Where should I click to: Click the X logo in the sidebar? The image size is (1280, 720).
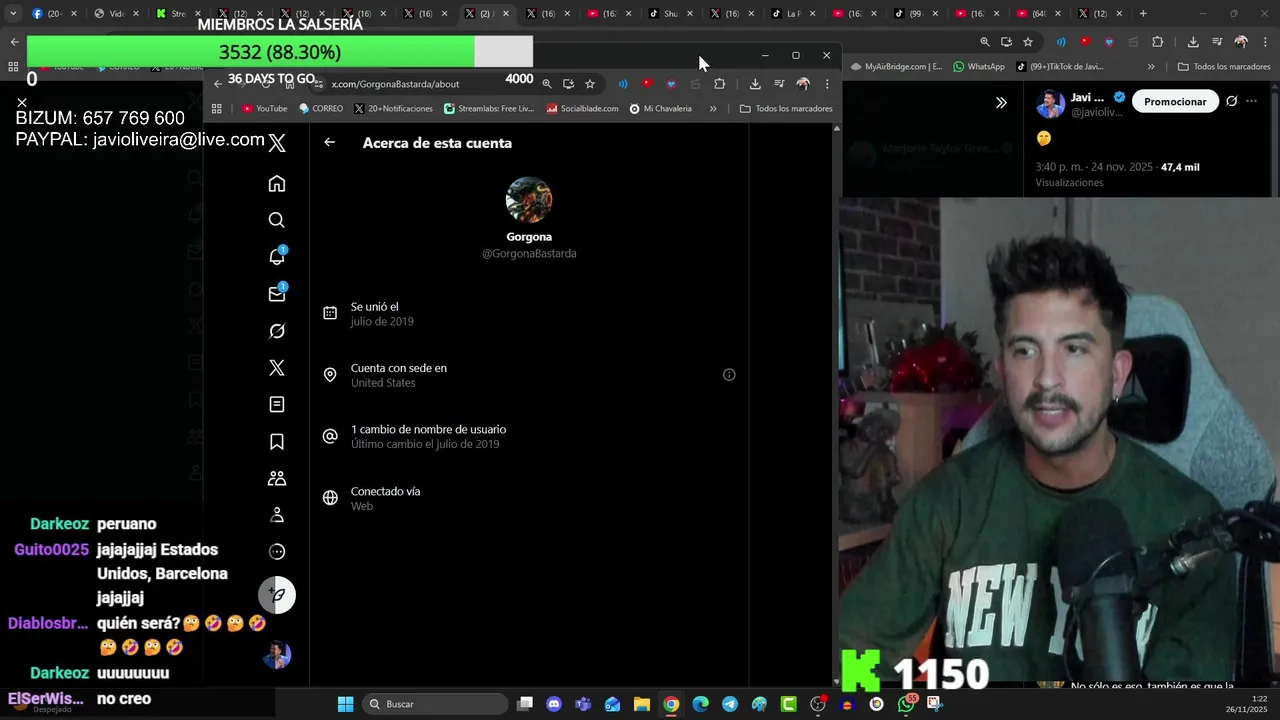(277, 143)
